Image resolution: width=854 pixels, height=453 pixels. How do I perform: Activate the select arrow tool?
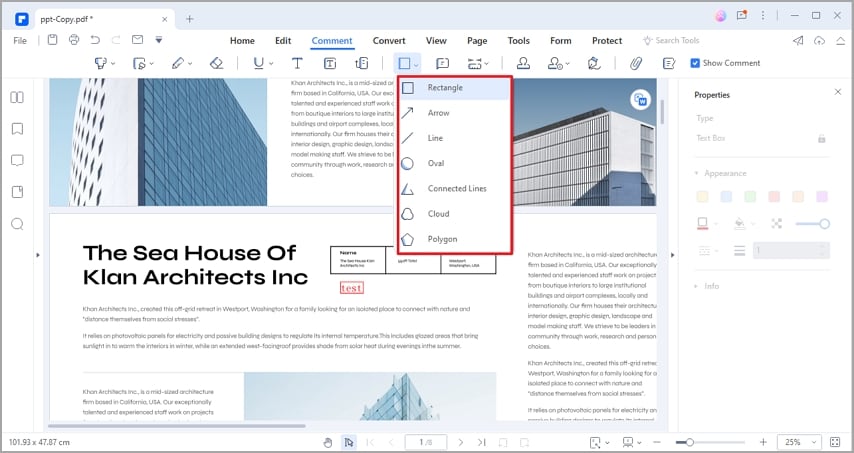pos(349,442)
